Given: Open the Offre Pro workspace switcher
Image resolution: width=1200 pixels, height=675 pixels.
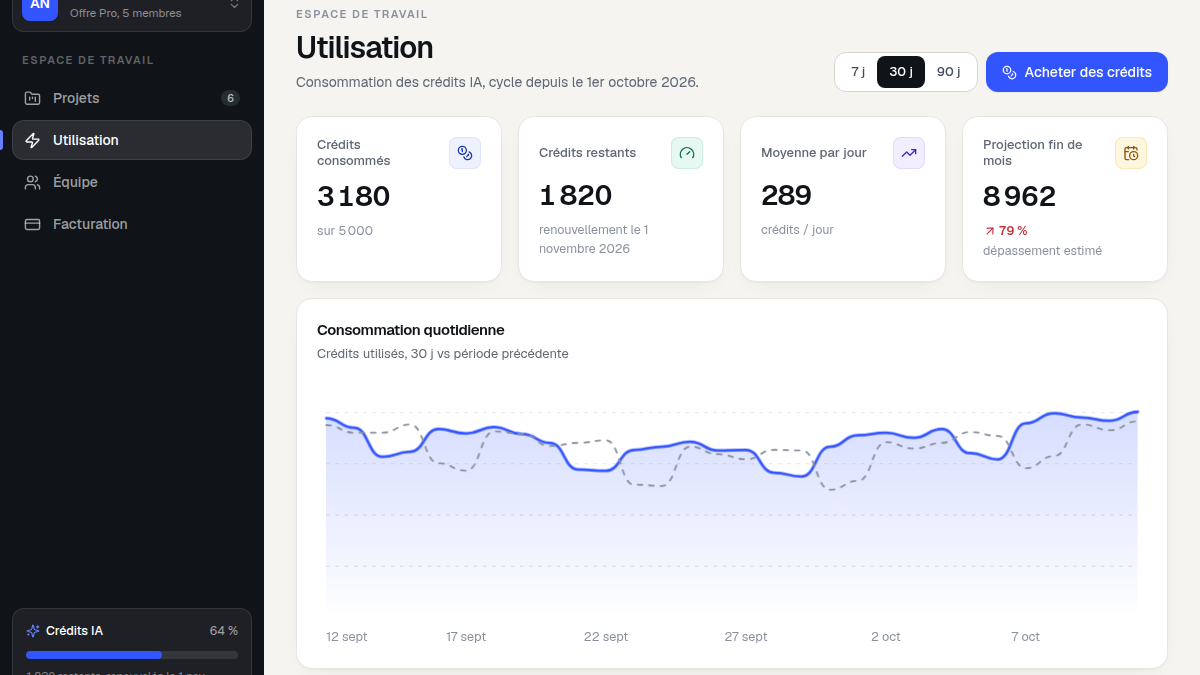Looking at the screenshot, I should coord(132,10).
